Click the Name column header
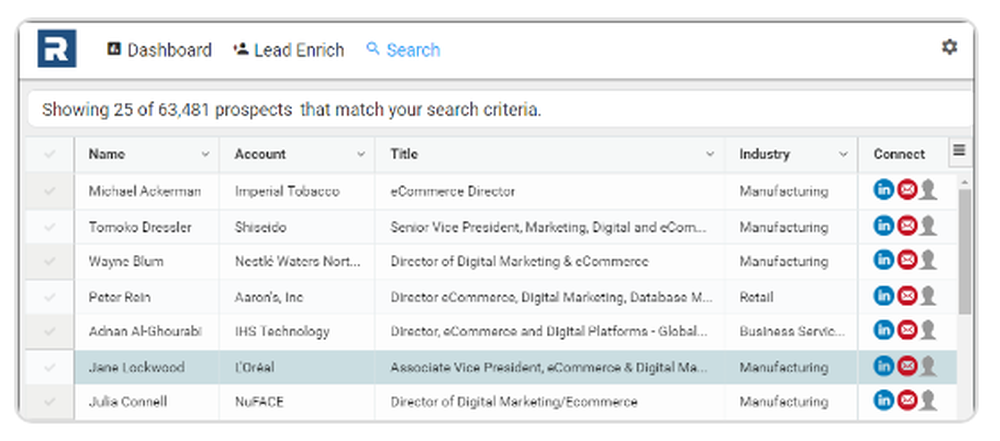 coord(147,154)
